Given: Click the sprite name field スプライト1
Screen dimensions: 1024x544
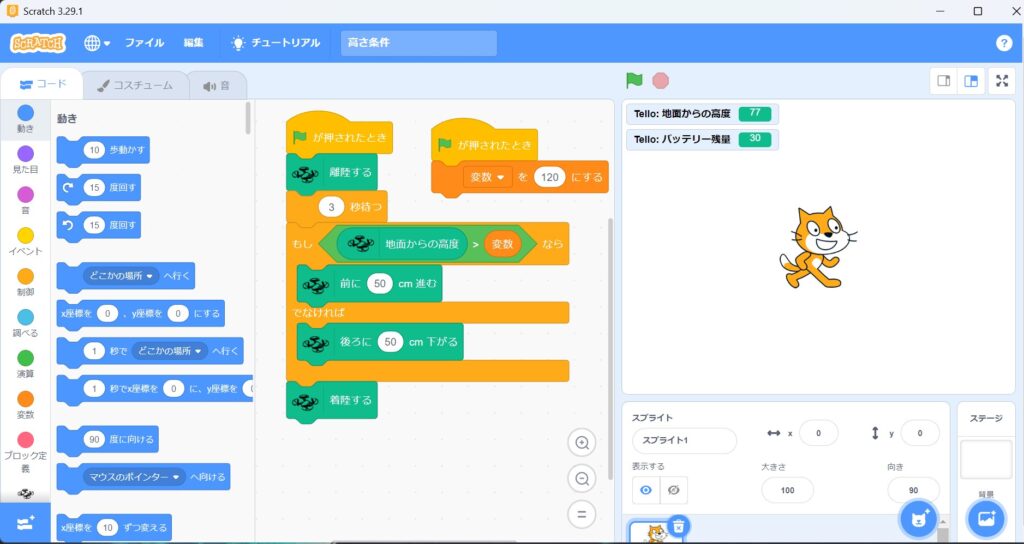Looking at the screenshot, I should click(x=684, y=440).
